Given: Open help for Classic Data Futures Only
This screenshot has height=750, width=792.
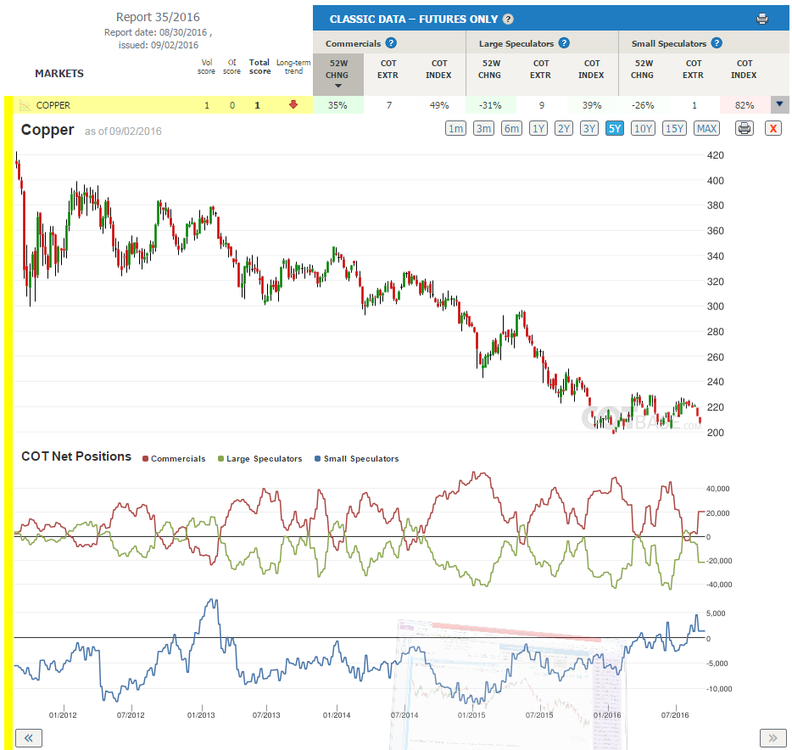Looking at the screenshot, I should (508, 19).
